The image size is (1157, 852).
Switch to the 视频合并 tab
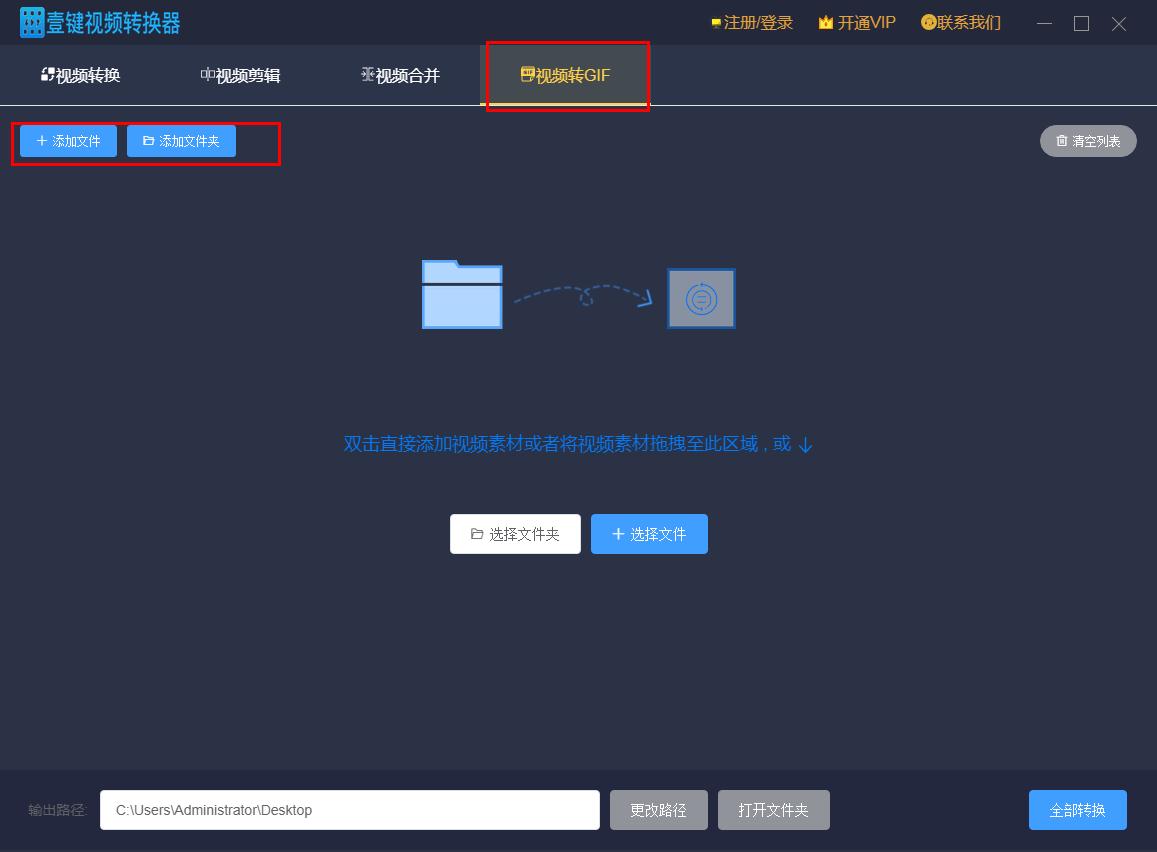point(400,73)
